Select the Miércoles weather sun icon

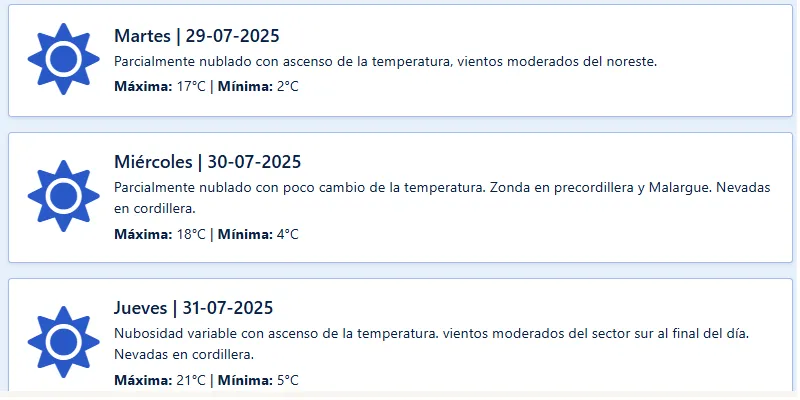pos(63,196)
